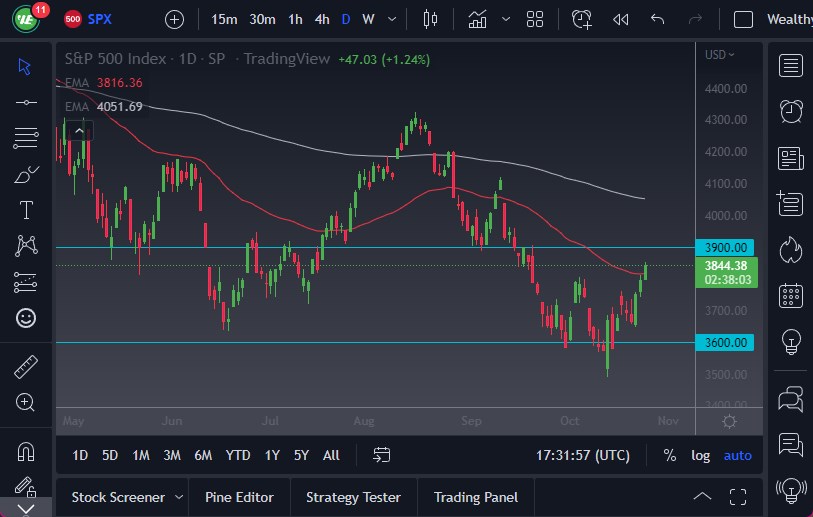813x517 pixels.
Task: Open the Strategy Tester tab
Action: point(353,497)
